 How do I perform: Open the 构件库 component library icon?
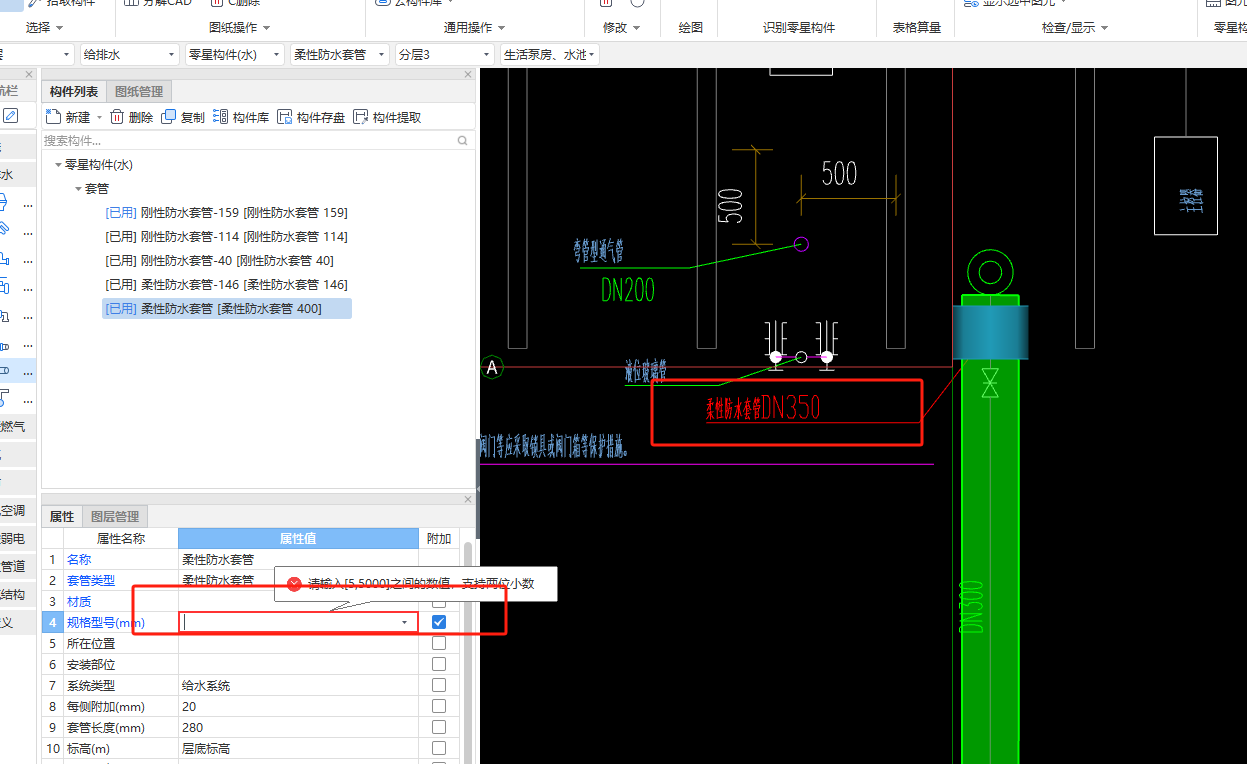[x=220, y=117]
